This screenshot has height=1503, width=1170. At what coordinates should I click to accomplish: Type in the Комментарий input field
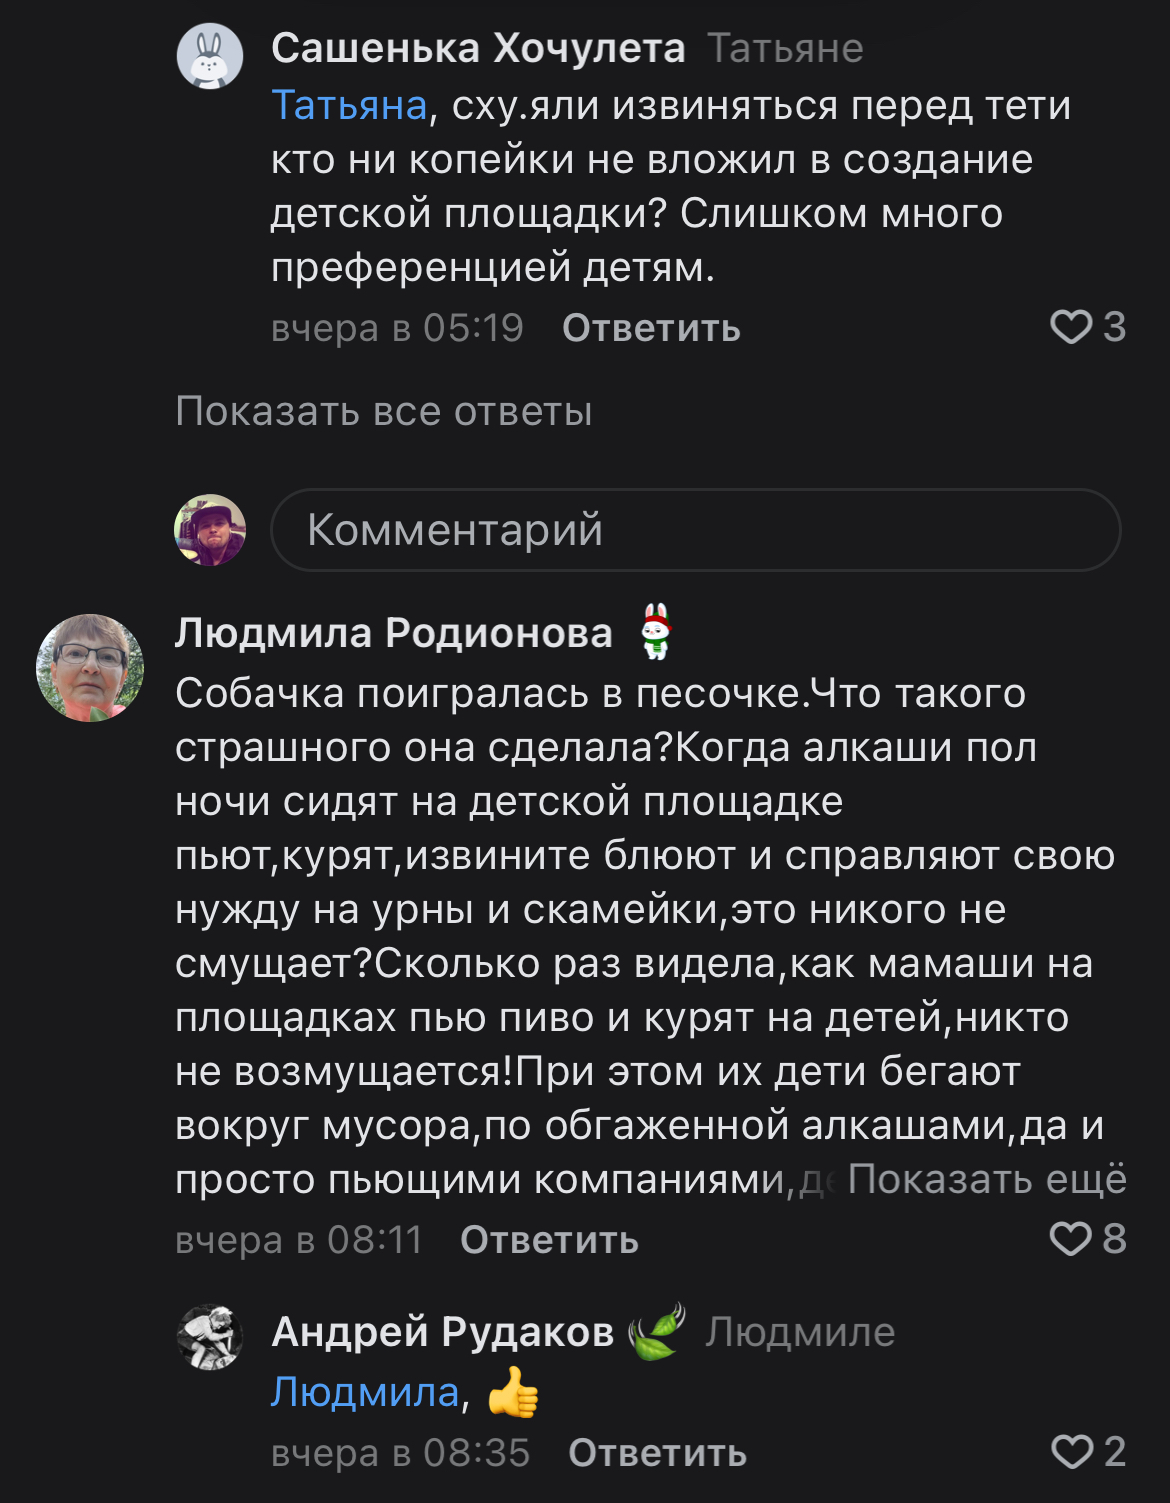695,530
